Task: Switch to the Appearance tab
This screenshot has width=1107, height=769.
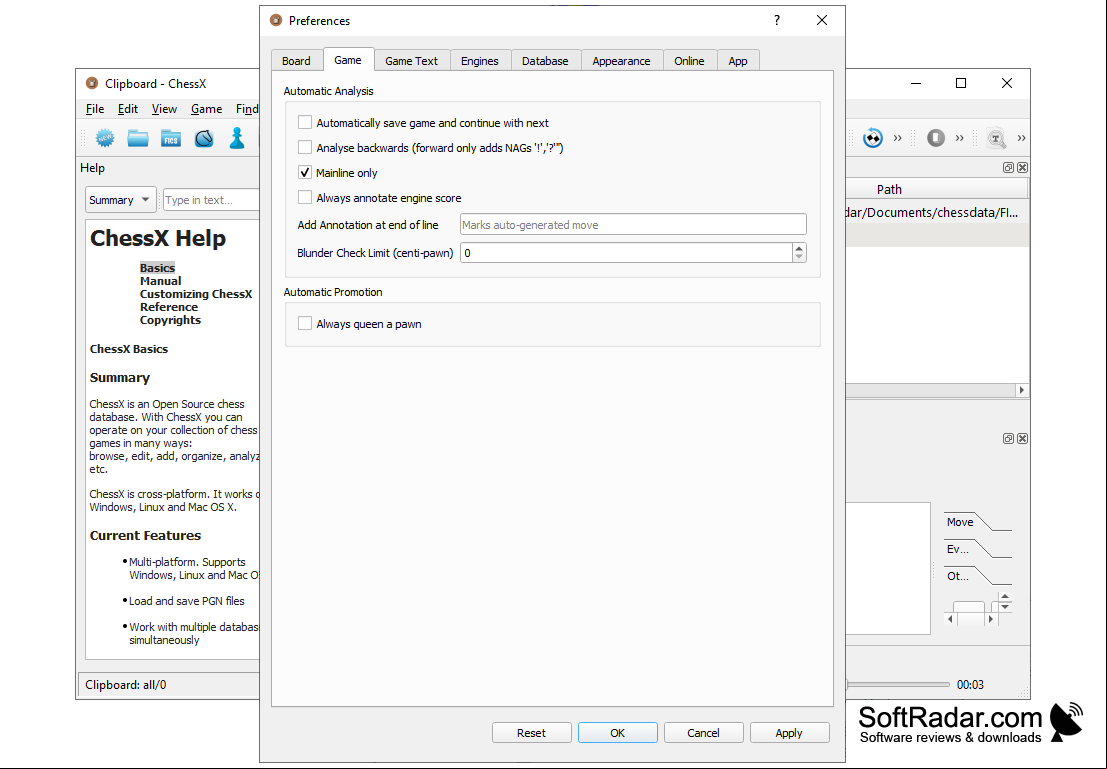Action: click(621, 61)
